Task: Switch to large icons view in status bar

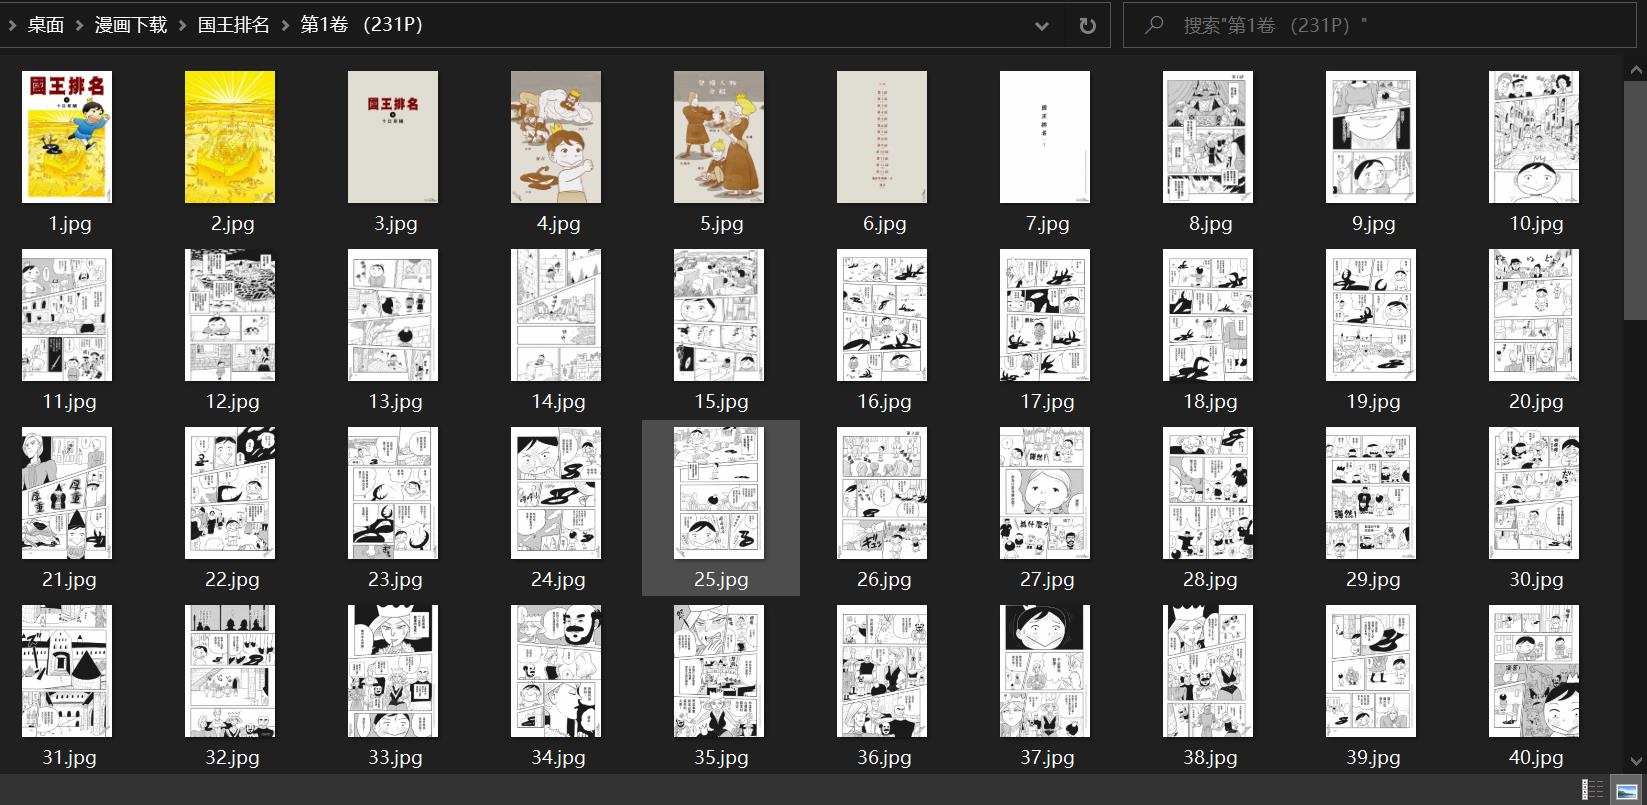Action: coord(1628,789)
